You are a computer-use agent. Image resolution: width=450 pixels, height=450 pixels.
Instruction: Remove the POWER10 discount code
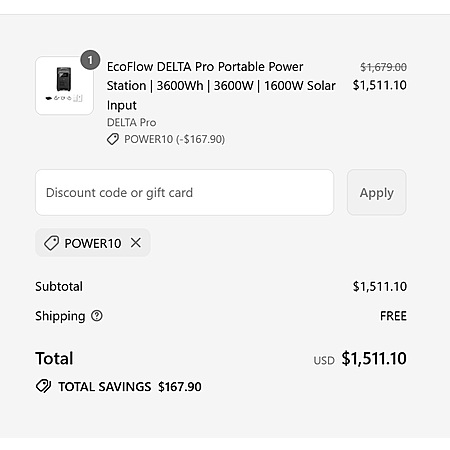pyautogui.click(x=136, y=243)
